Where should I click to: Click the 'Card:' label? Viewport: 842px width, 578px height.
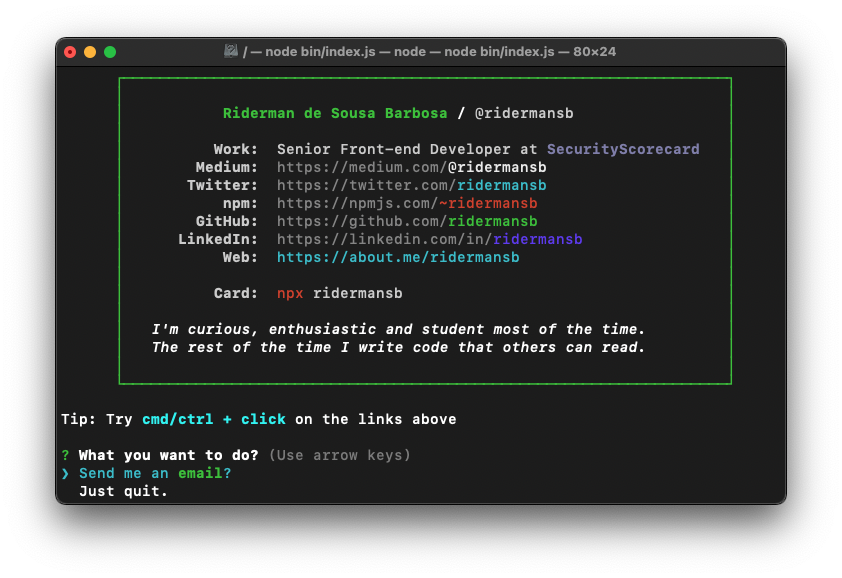tap(235, 293)
